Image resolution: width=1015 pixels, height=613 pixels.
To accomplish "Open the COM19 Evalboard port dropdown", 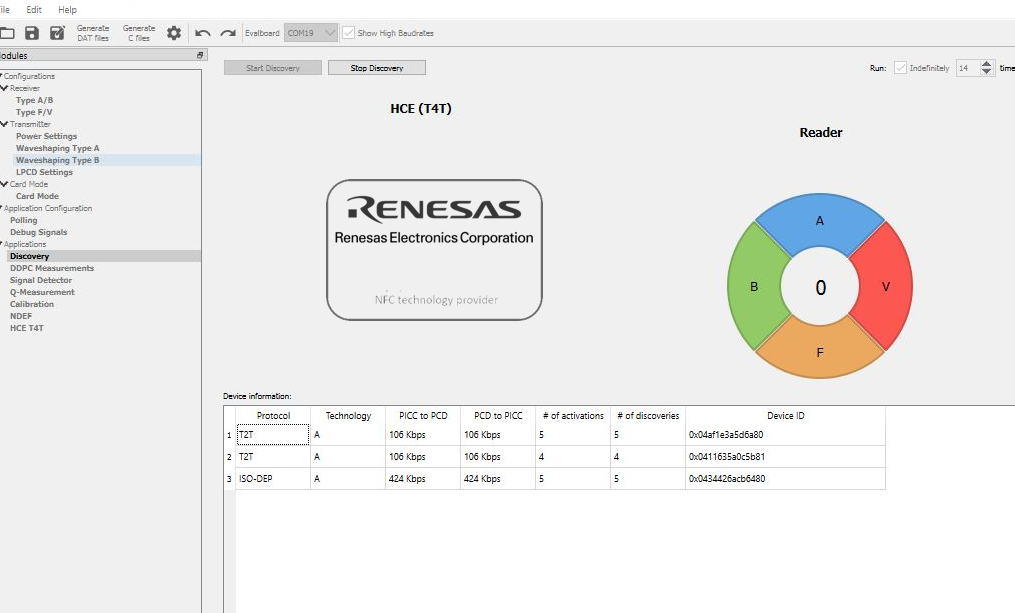I will [330, 32].
